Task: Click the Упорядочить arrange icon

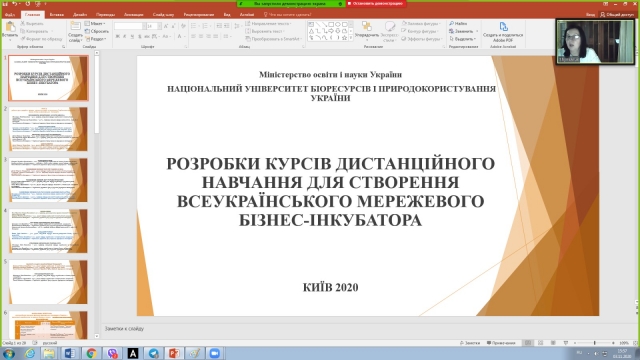Action: [367, 27]
